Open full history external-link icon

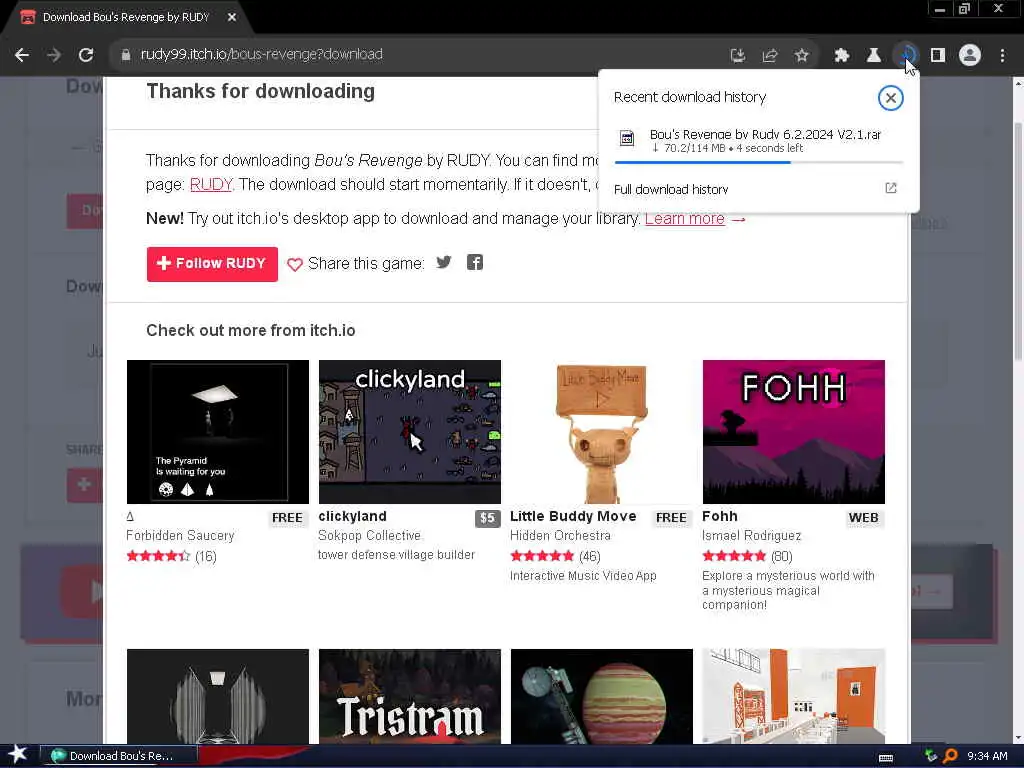click(891, 188)
